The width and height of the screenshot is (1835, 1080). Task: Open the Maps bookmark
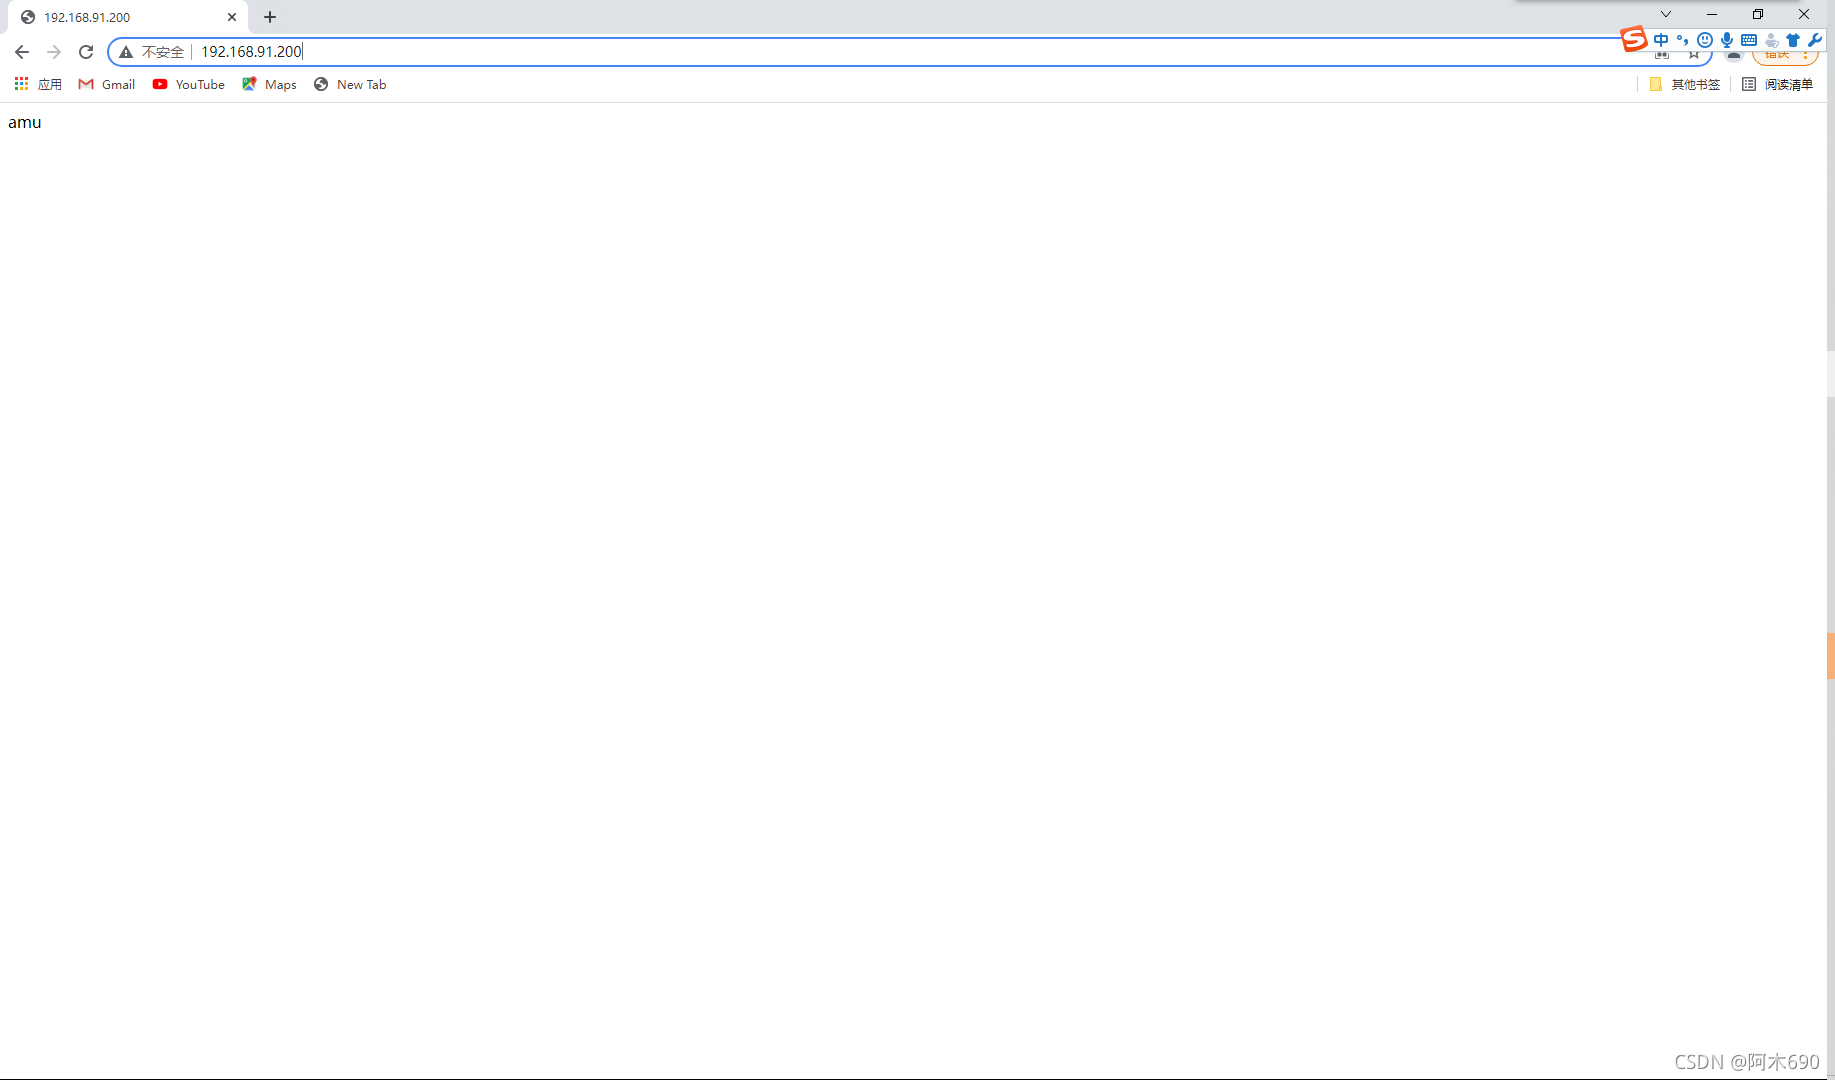coord(269,85)
